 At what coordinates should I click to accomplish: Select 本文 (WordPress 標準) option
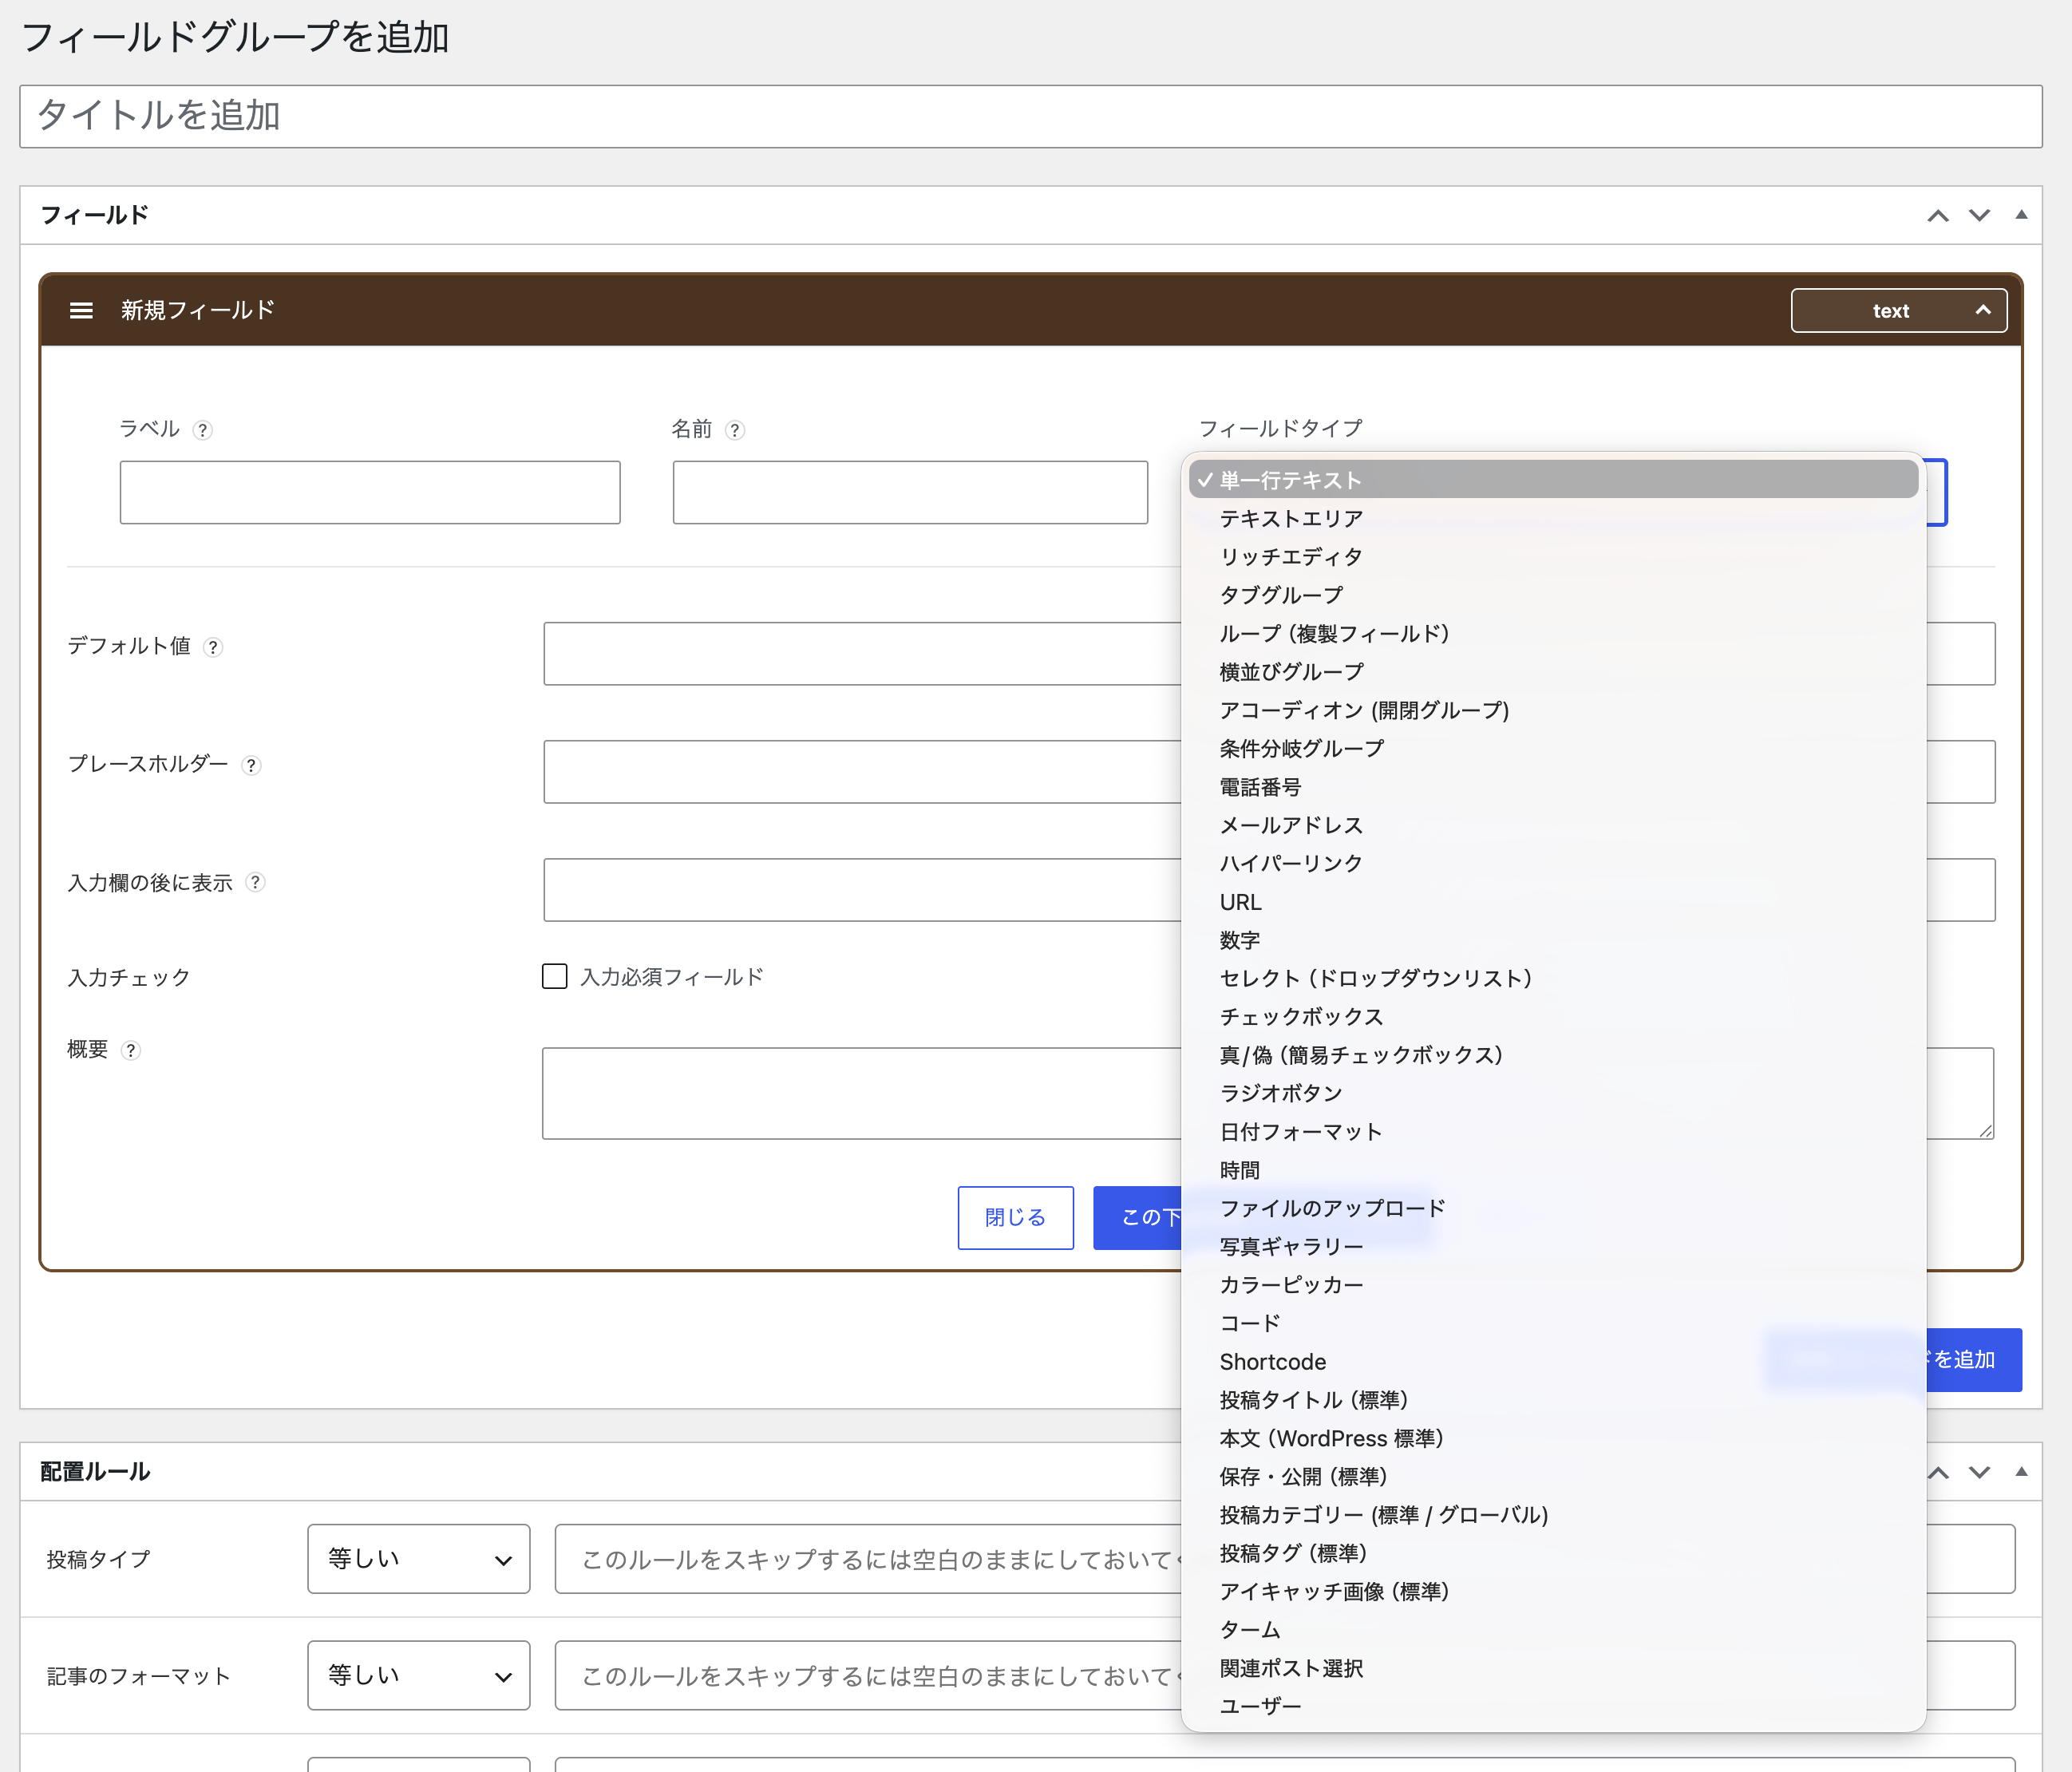pyautogui.click(x=1553, y=1438)
